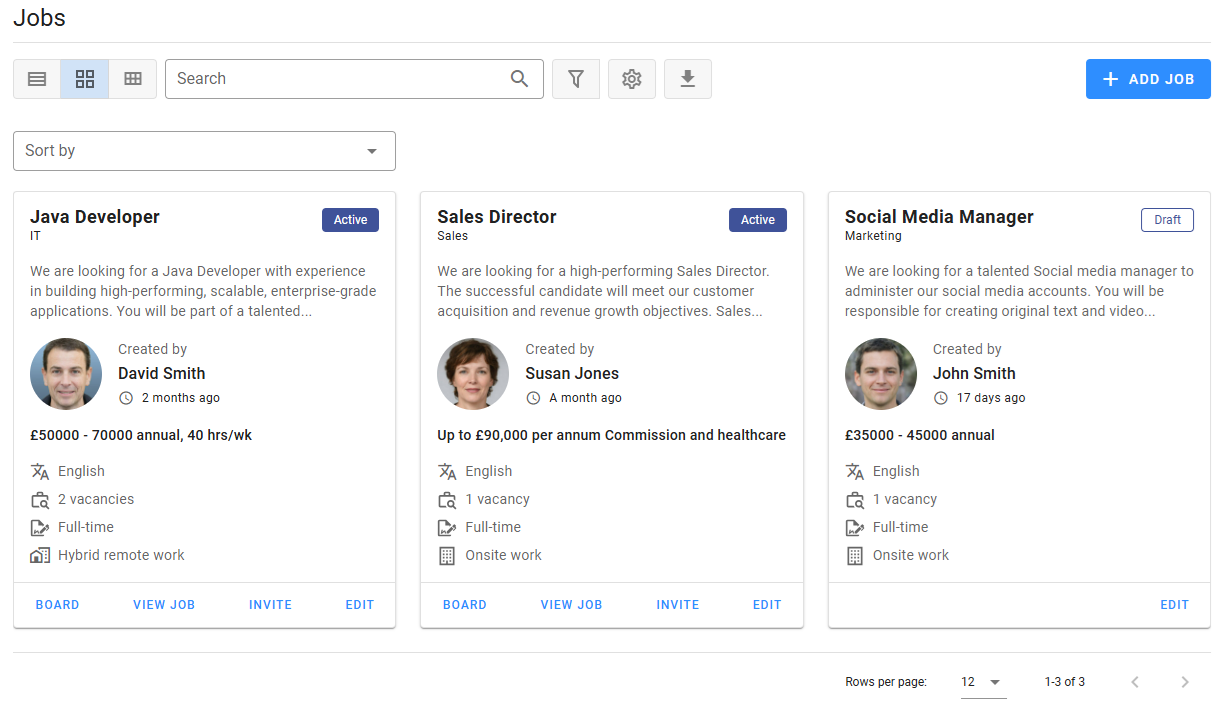
Task: Open settings gear for jobs
Action: coord(632,79)
